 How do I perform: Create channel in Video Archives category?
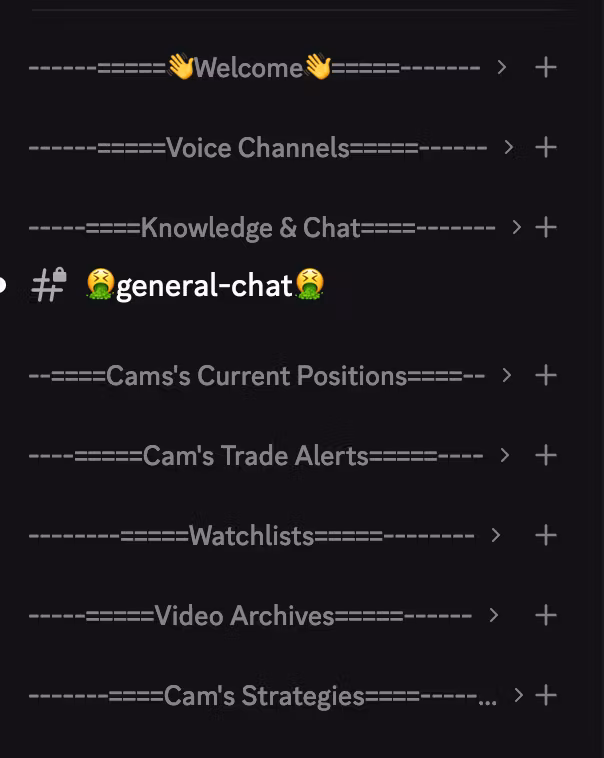[x=545, y=615]
